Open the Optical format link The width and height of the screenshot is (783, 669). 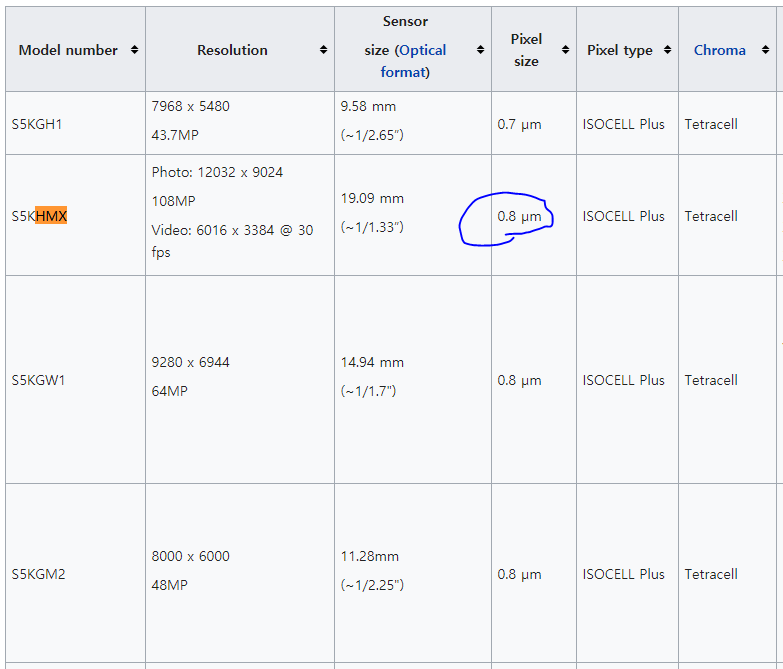click(x=413, y=61)
